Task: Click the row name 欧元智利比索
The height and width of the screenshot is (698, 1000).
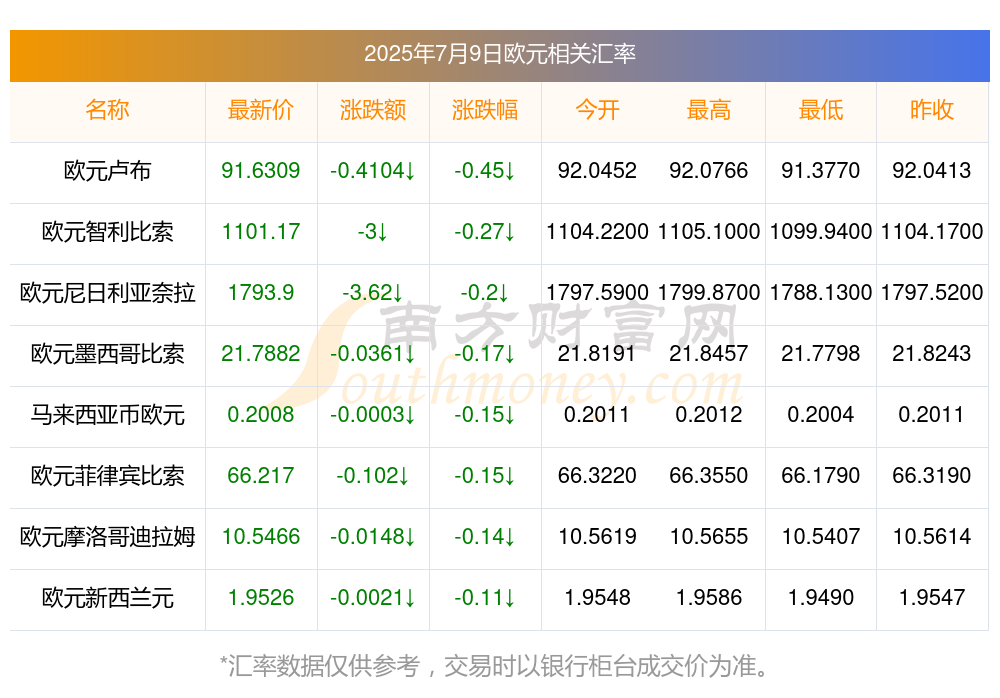Action: coord(107,232)
